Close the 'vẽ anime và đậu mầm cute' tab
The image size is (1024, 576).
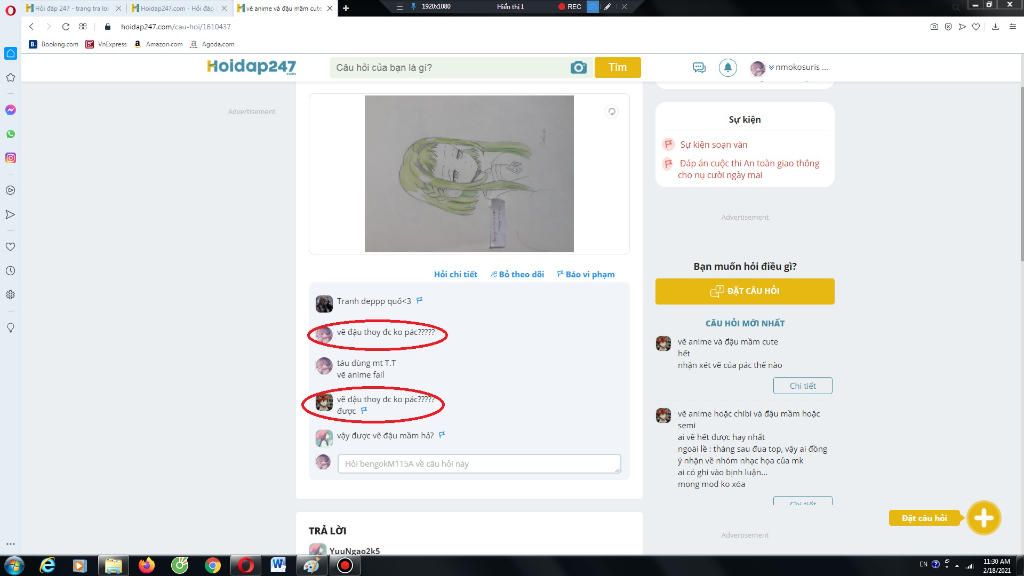click(329, 8)
